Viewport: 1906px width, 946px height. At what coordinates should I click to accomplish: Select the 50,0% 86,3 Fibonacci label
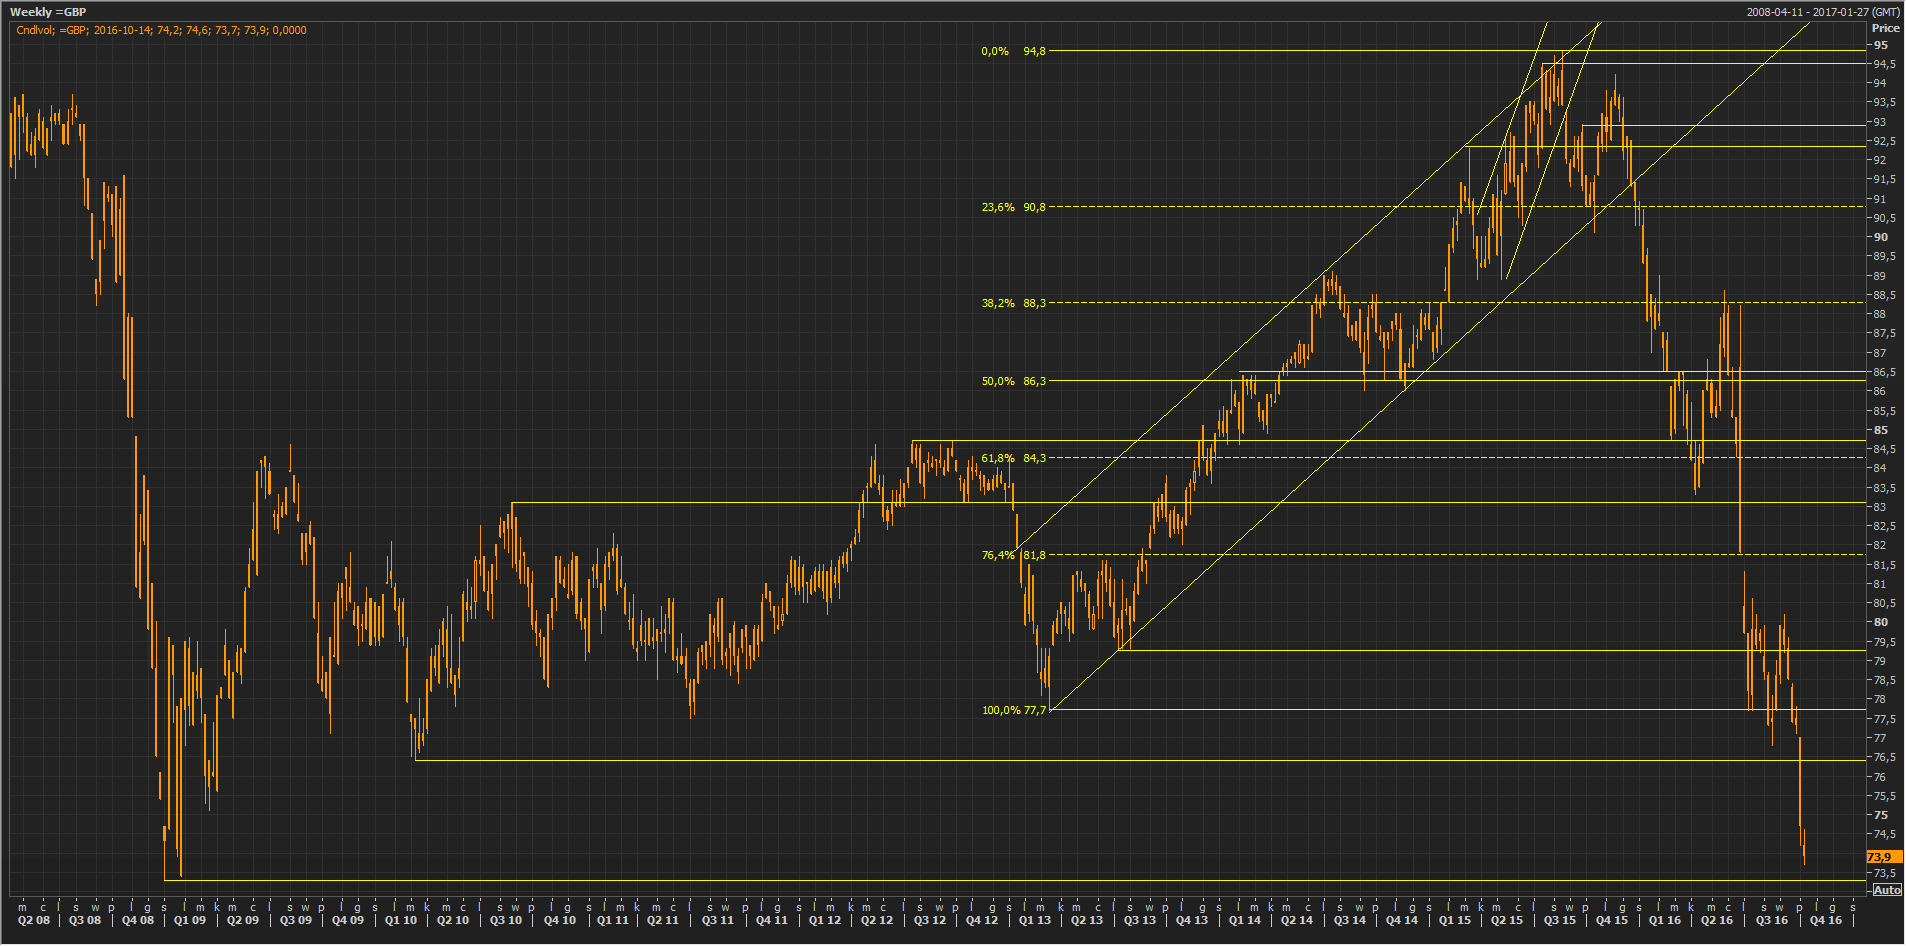click(x=1013, y=381)
